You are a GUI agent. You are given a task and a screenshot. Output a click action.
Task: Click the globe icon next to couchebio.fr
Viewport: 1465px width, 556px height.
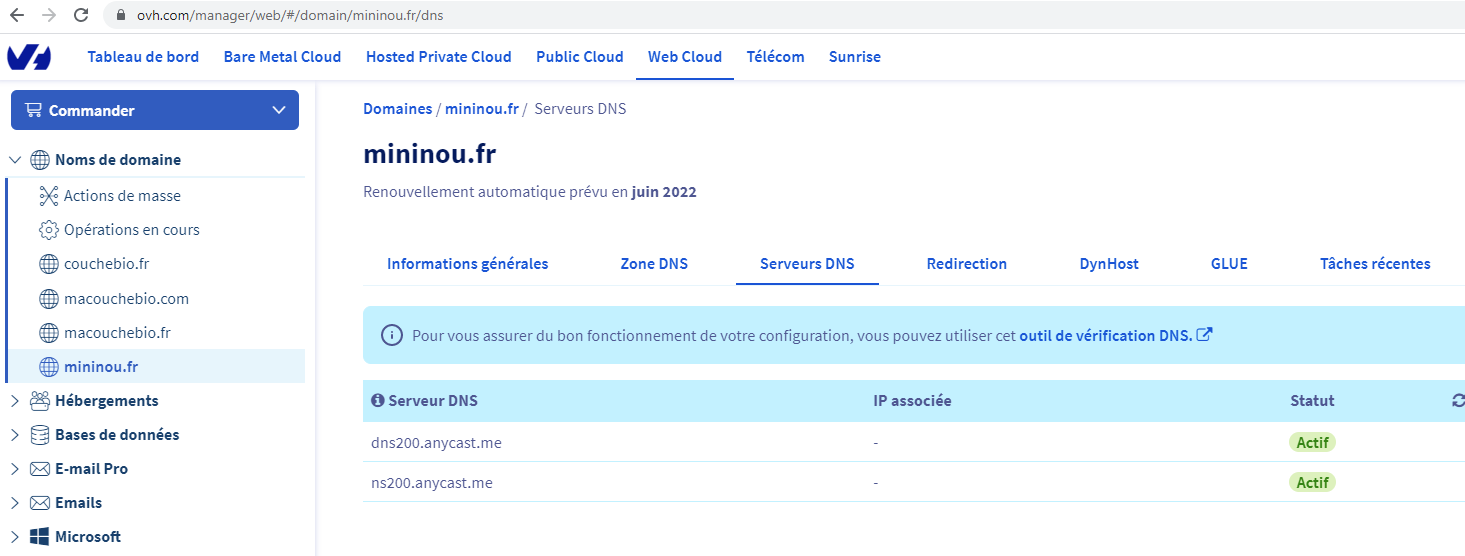click(x=49, y=264)
